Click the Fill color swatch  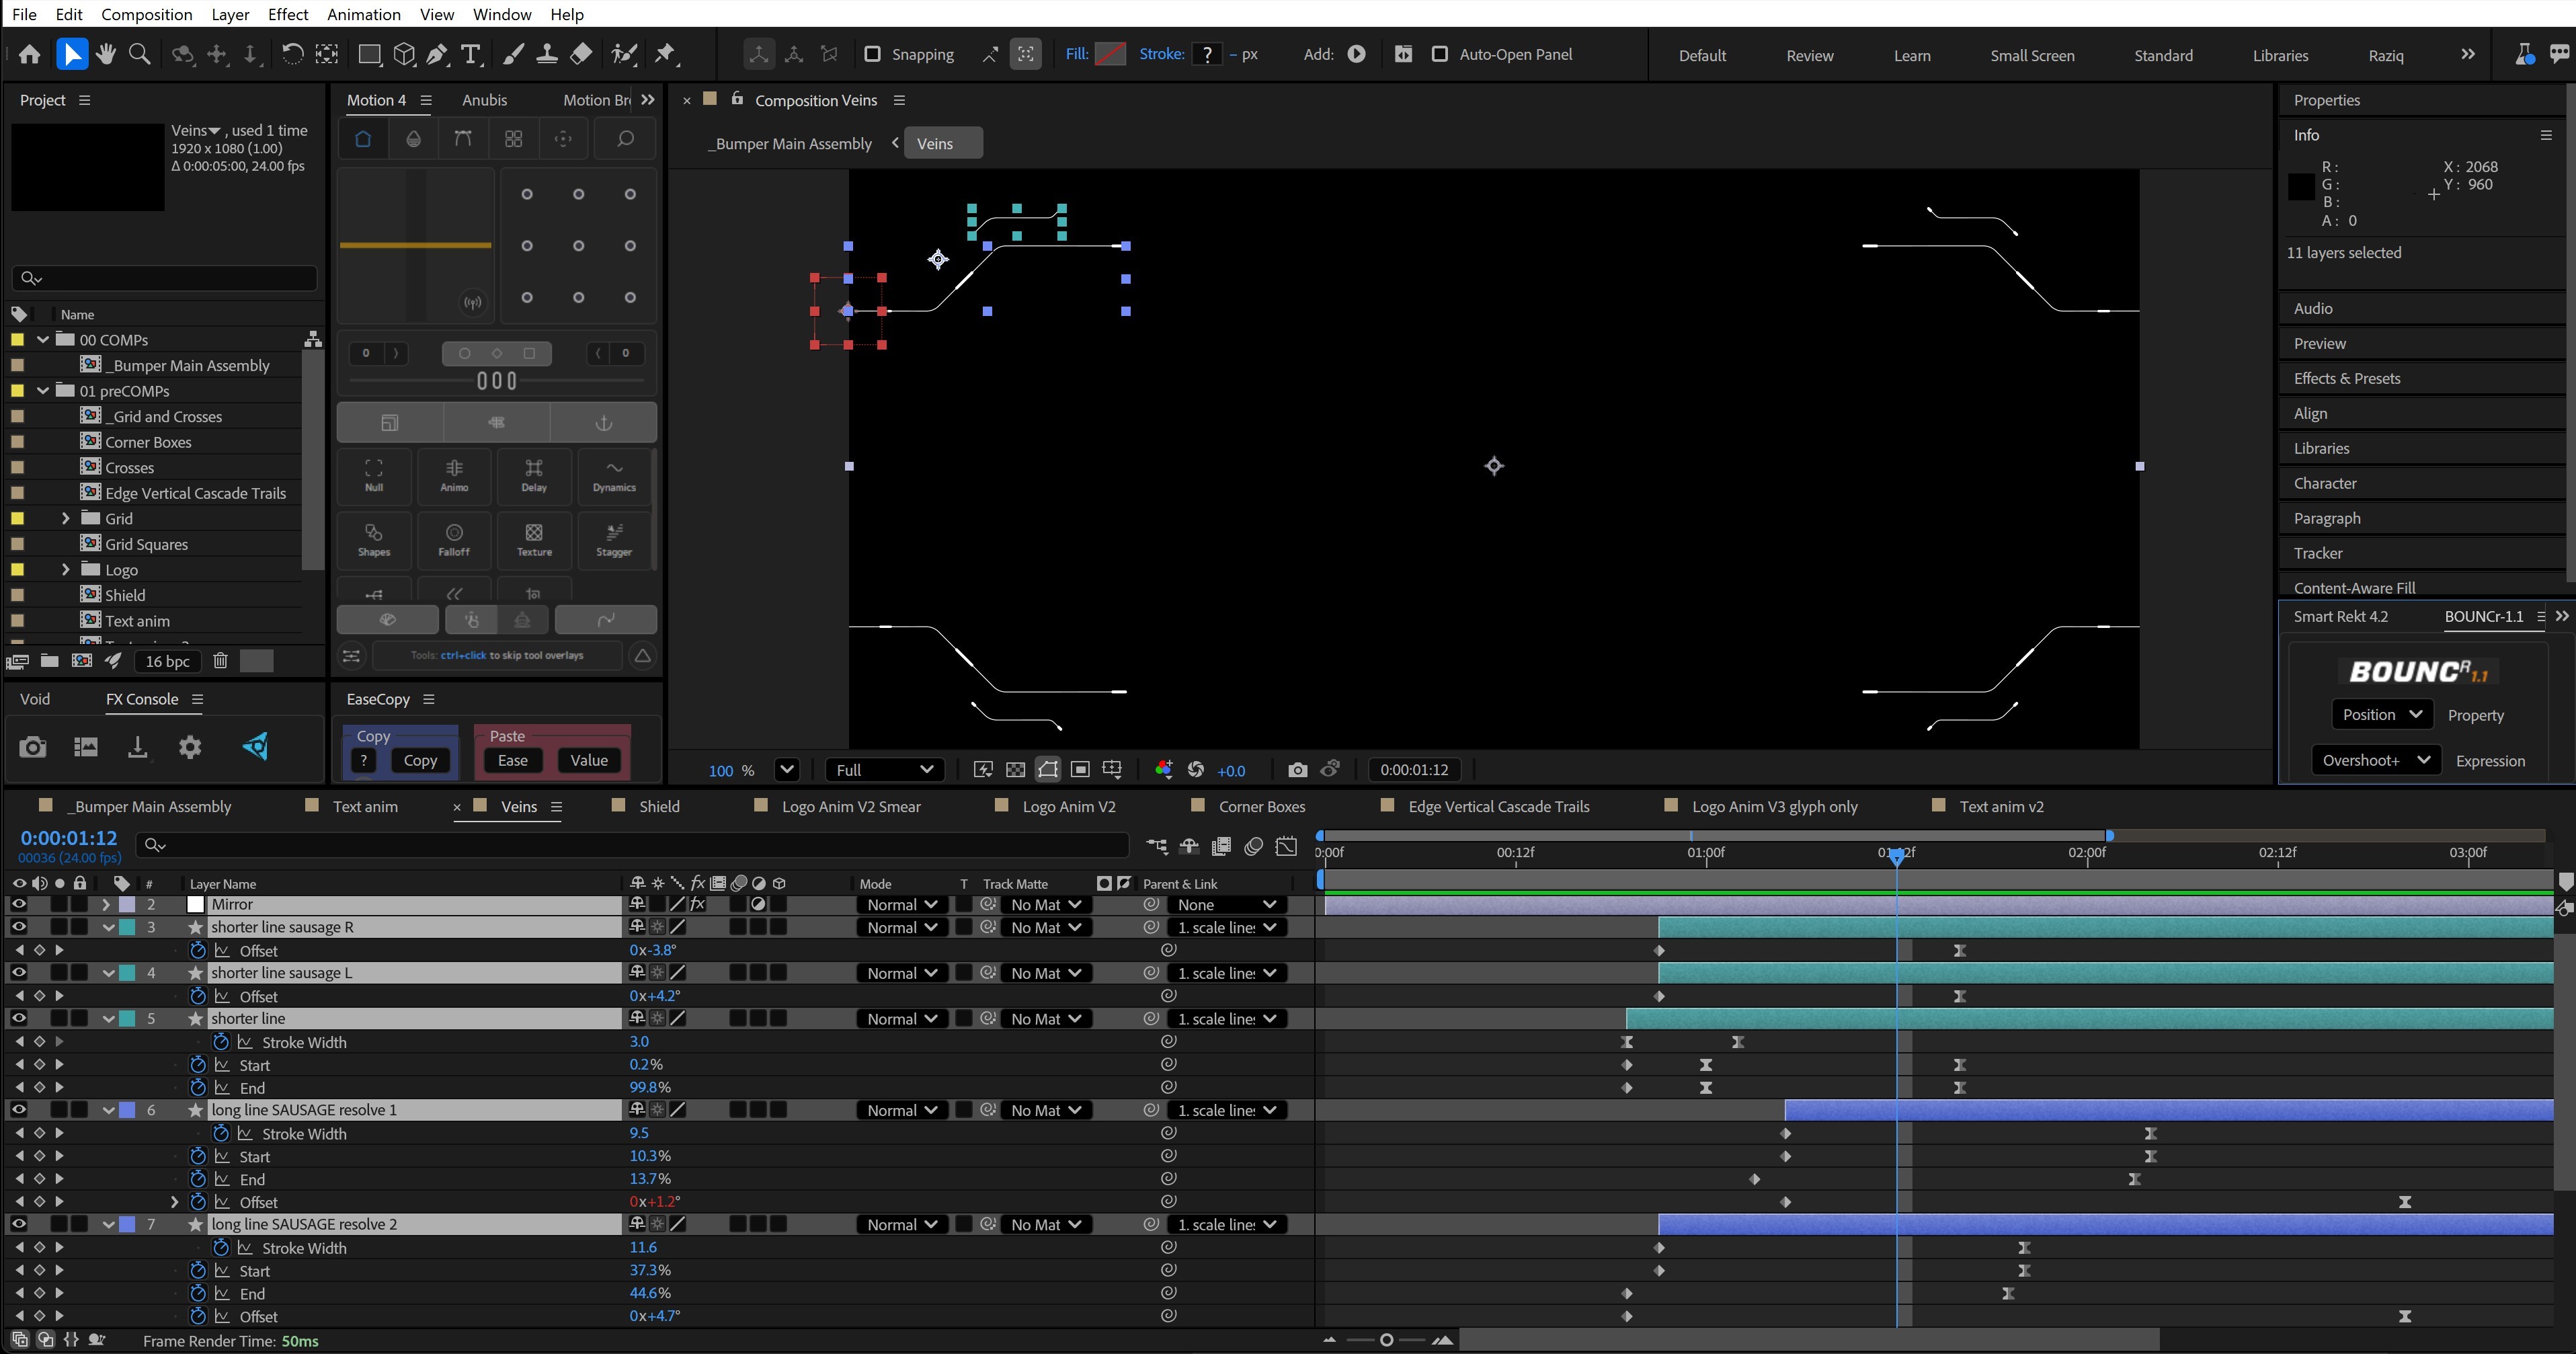[1110, 54]
